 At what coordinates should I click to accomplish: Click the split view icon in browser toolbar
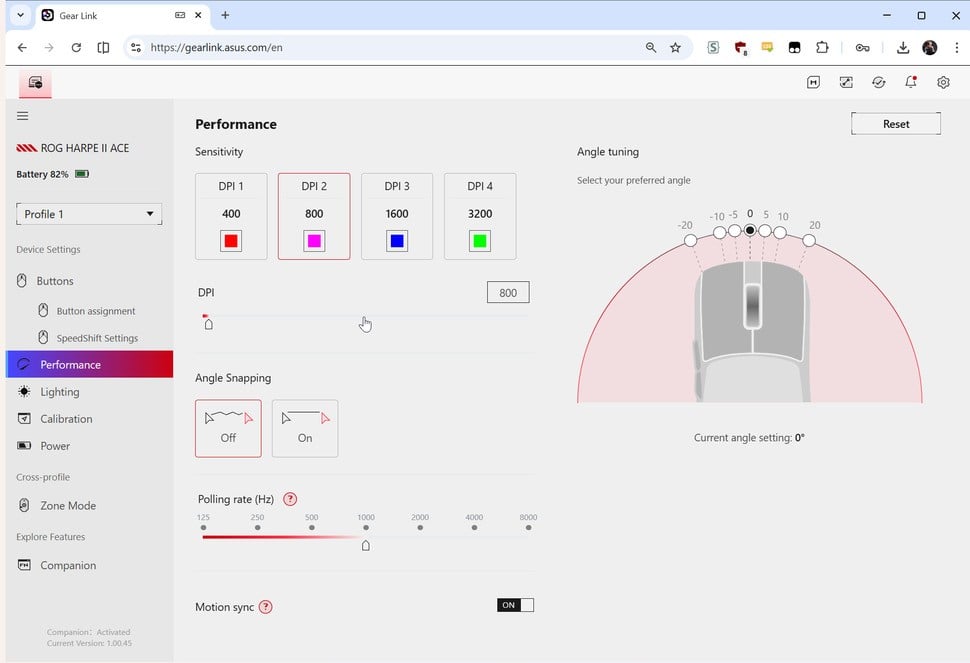(x=103, y=48)
